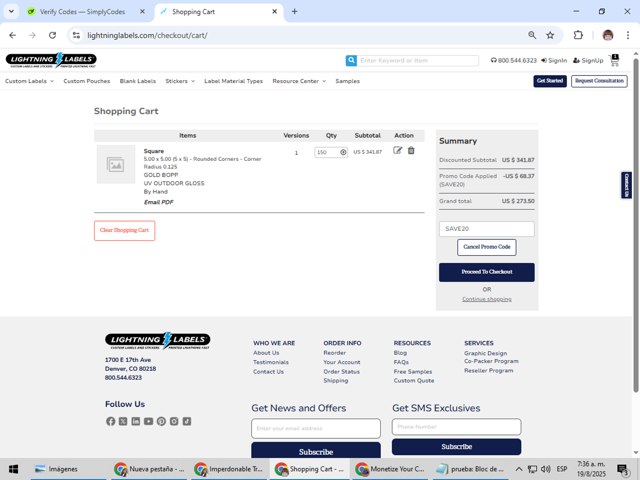Image resolution: width=640 pixels, height=480 pixels.
Task: Open the browser extensions puzzle icon
Action: coord(578,35)
